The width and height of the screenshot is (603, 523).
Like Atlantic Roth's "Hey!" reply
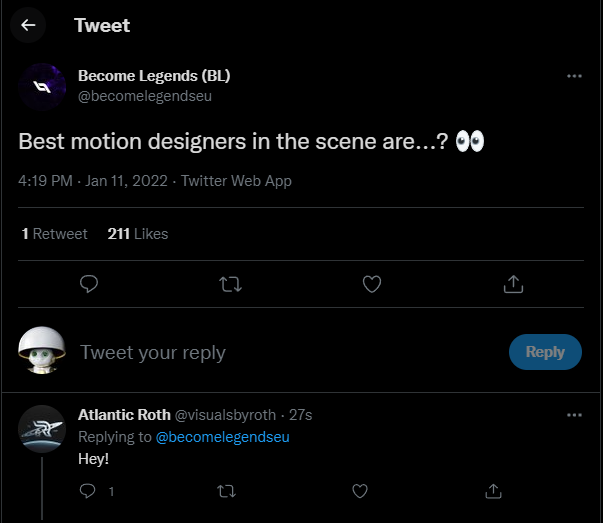click(x=359, y=491)
